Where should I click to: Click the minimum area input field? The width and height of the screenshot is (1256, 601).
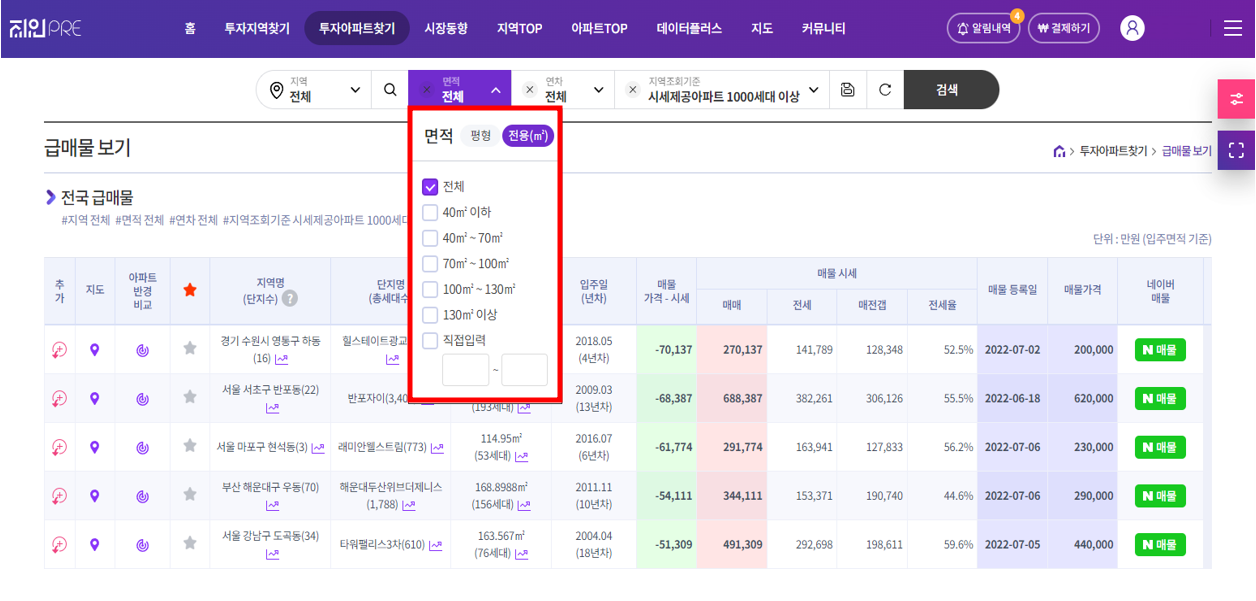465,370
